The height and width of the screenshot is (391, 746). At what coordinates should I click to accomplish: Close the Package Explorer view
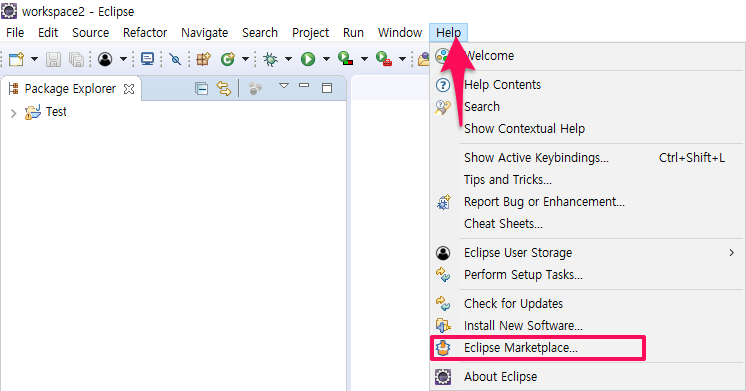(129, 89)
